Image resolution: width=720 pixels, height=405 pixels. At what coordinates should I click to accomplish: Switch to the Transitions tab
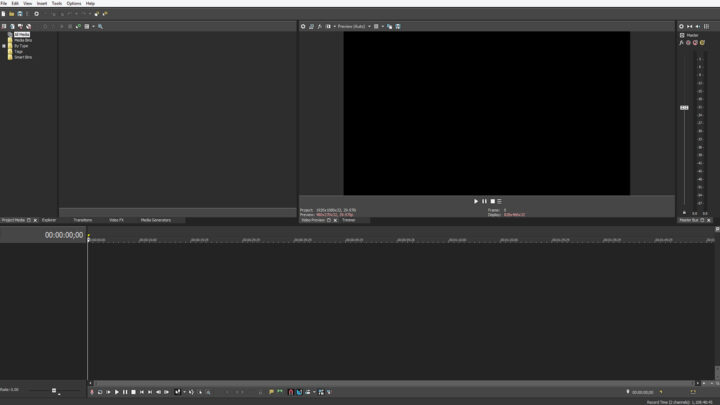pyautogui.click(x=82, y=220)
